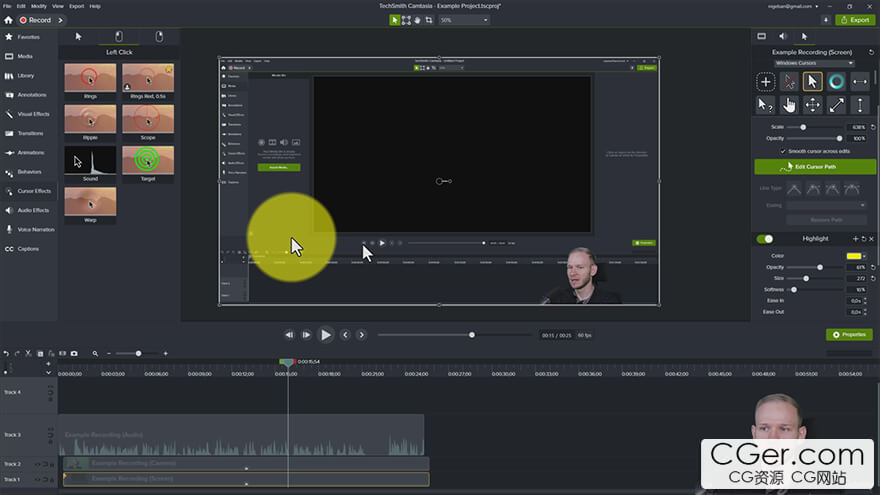Expand the Record options arrow

[x=61, y=20]
